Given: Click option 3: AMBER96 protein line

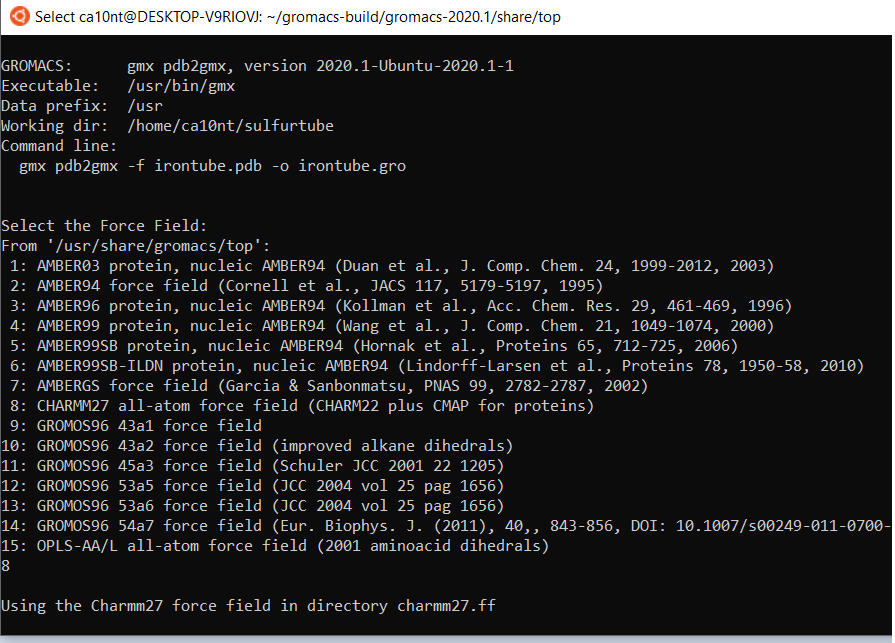Looking at the screenshot, I should [401, 306].
